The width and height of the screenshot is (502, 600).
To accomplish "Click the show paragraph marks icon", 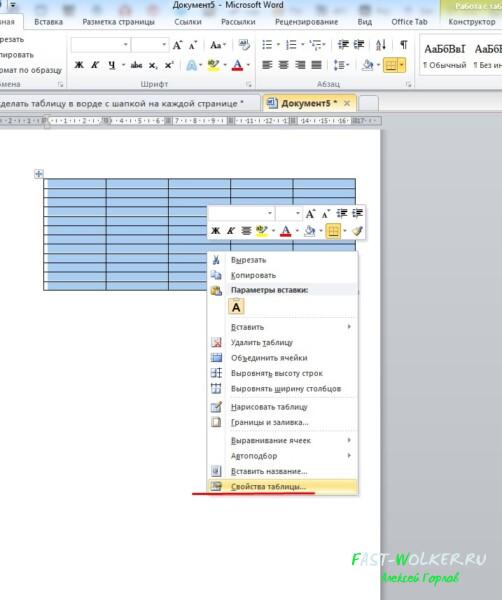I will 403,45.
